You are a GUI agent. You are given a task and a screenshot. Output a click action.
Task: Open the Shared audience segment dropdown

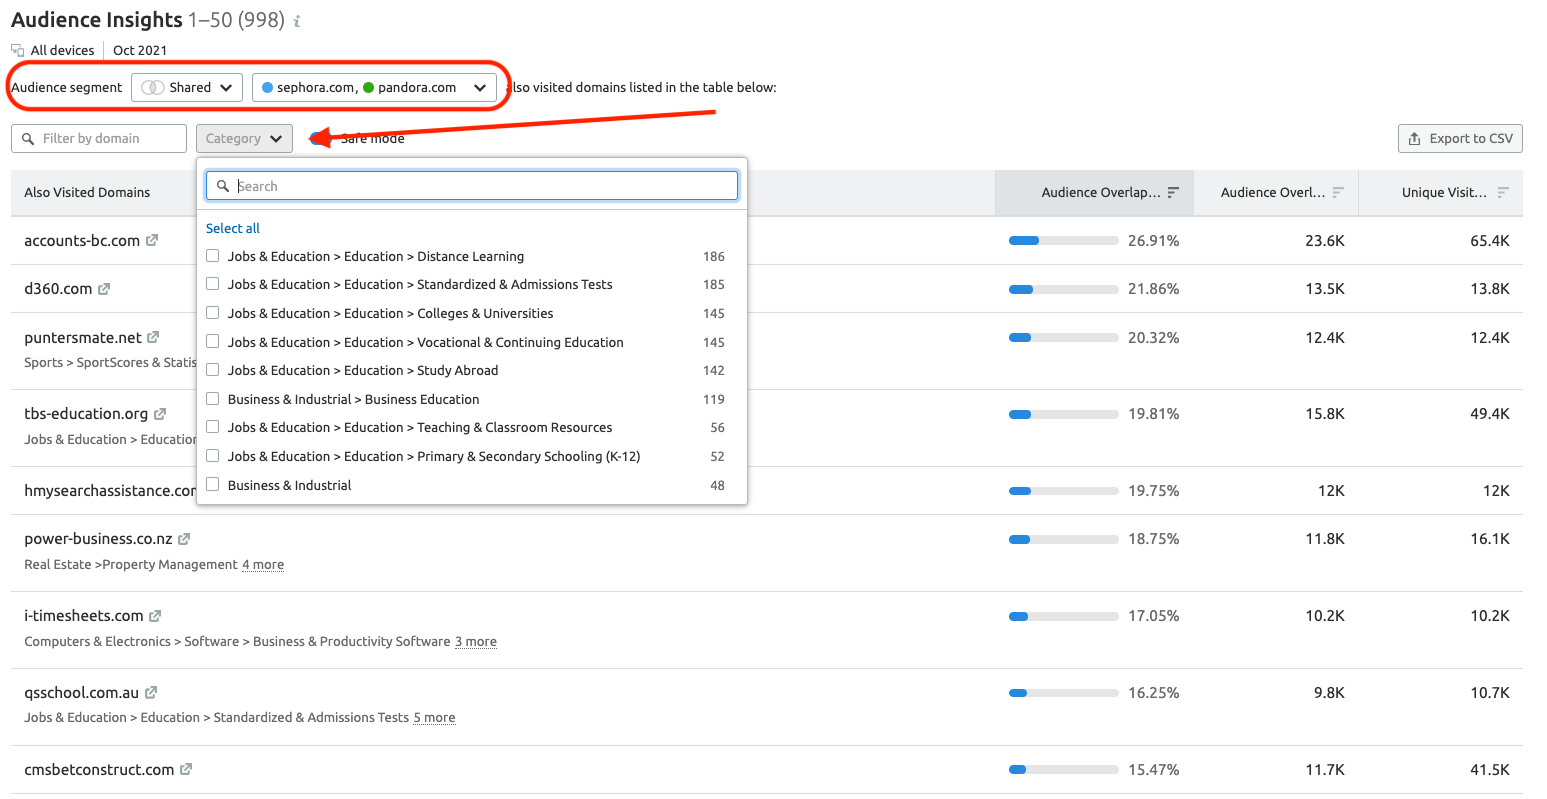187,87
